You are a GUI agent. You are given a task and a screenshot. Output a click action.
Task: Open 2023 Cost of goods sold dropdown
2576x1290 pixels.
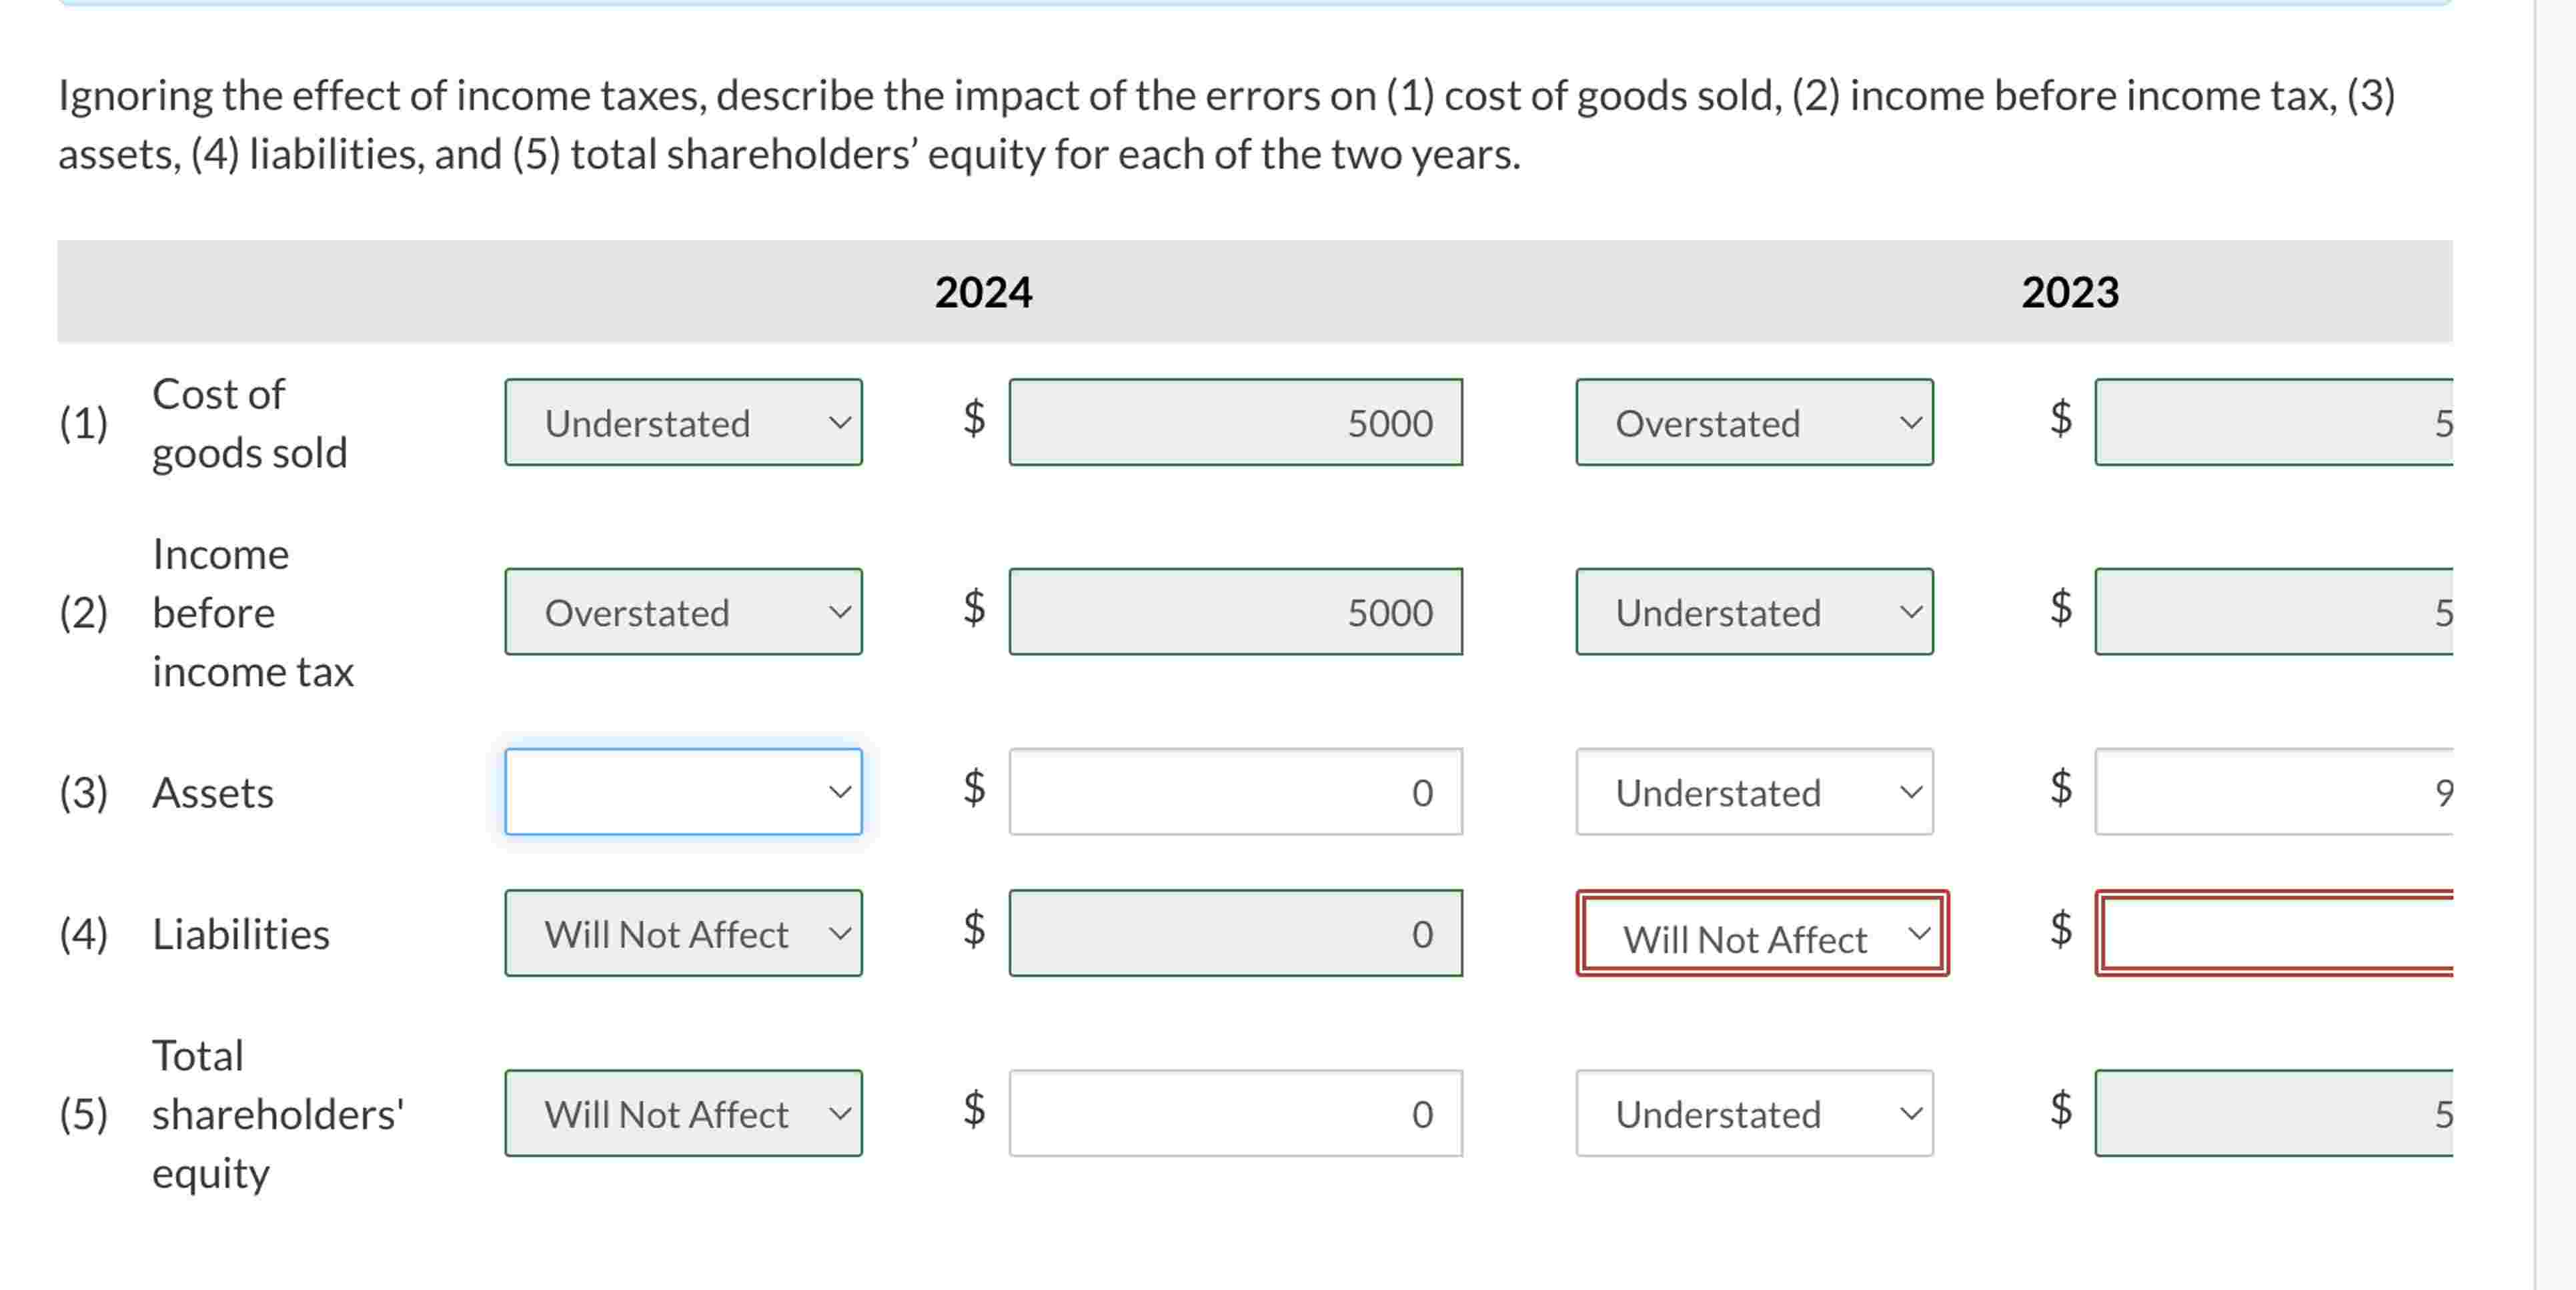(x=1754, y=422)
